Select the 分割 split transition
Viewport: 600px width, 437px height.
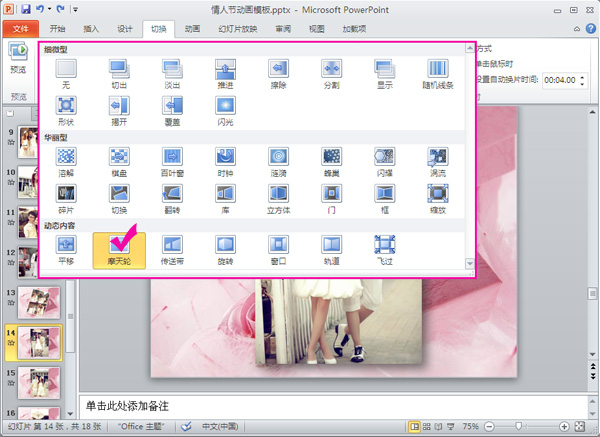(x=331, y=74)
